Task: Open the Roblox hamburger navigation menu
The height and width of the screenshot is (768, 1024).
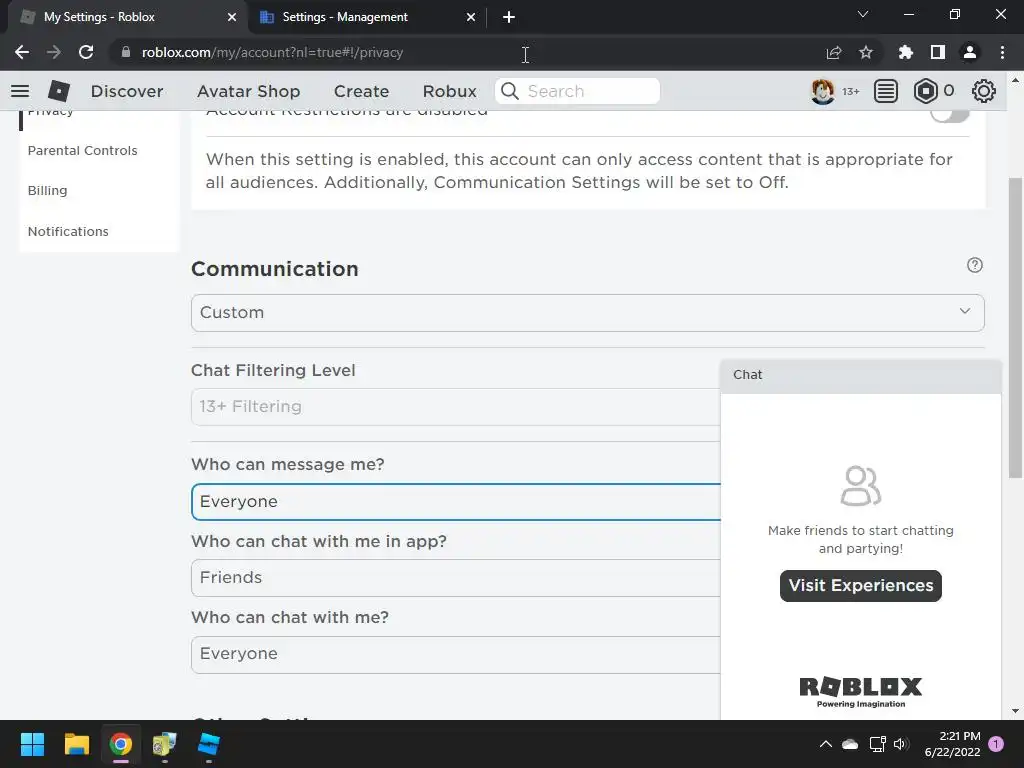Action: (x=20, y=91)
